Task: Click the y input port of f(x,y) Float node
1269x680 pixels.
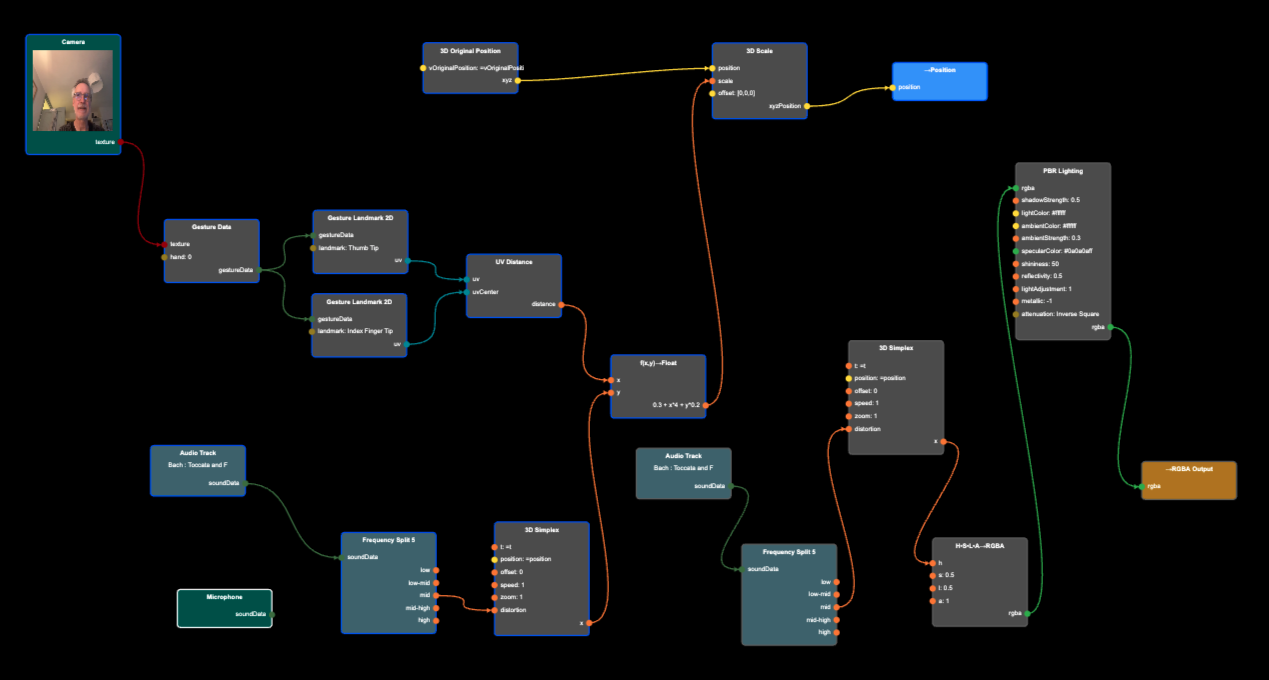Action: (610, 393)
